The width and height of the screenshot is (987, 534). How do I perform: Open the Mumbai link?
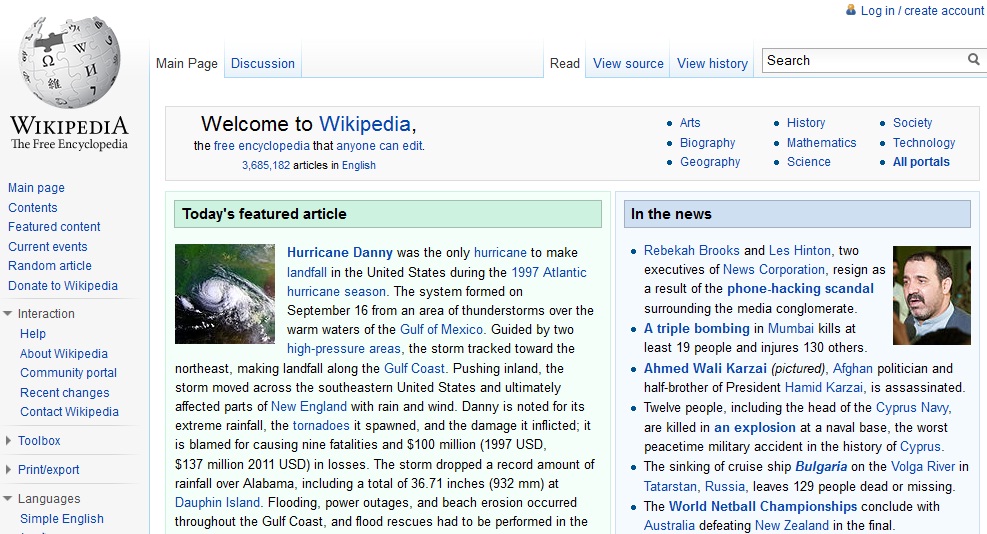(791, 329)
